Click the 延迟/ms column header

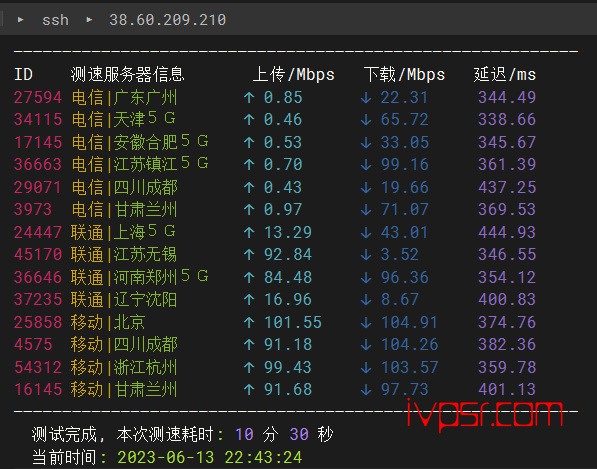click(x=505, y=75)
